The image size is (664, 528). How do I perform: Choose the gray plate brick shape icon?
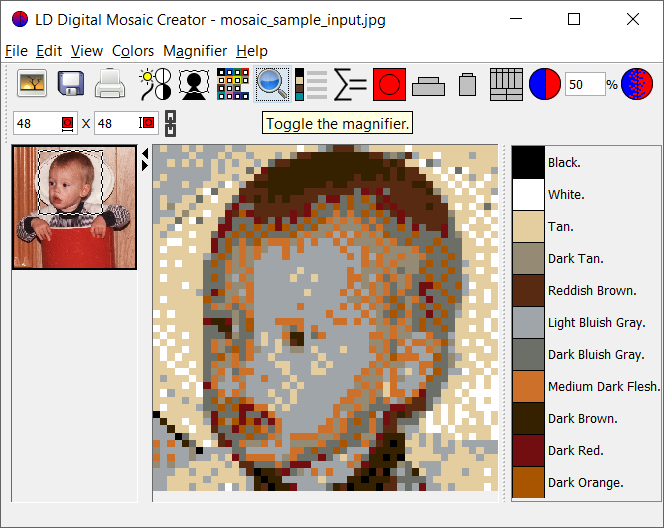428,87
